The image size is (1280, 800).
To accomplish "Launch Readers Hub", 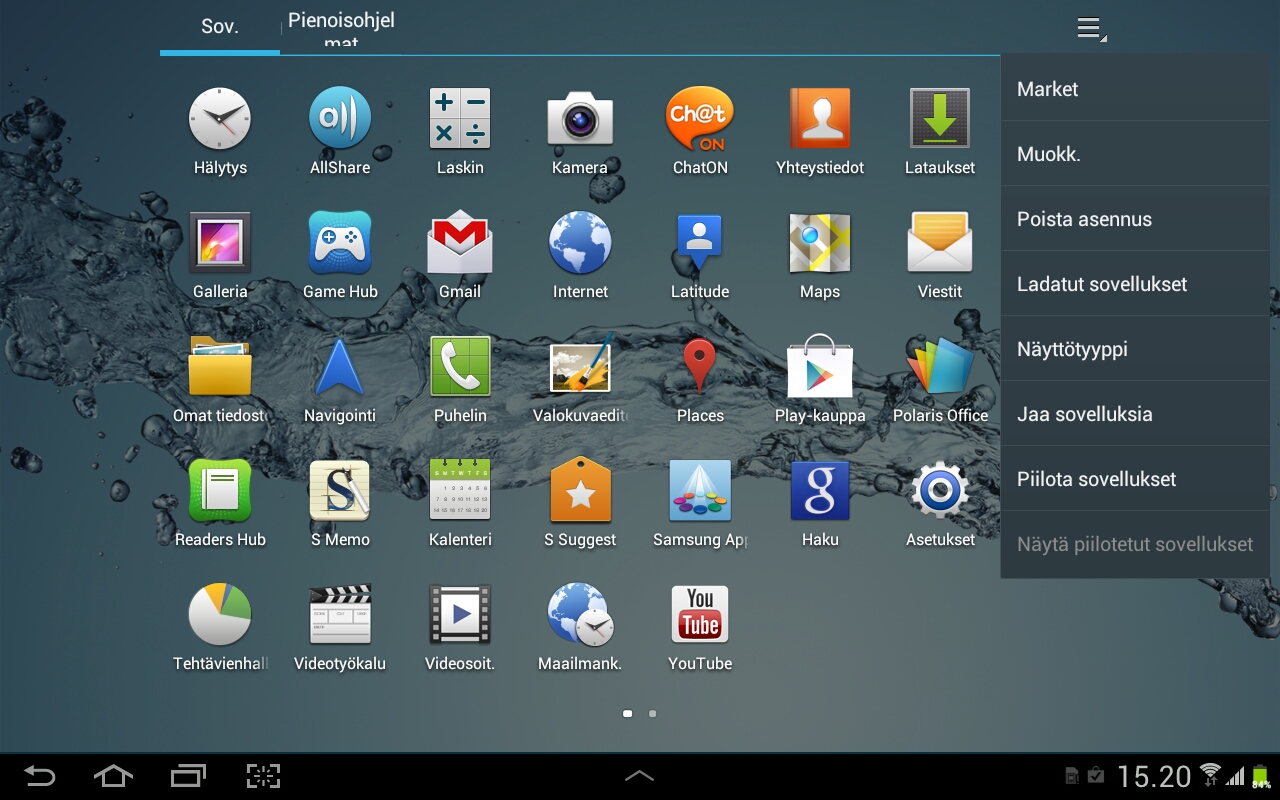I will point(220,504).
